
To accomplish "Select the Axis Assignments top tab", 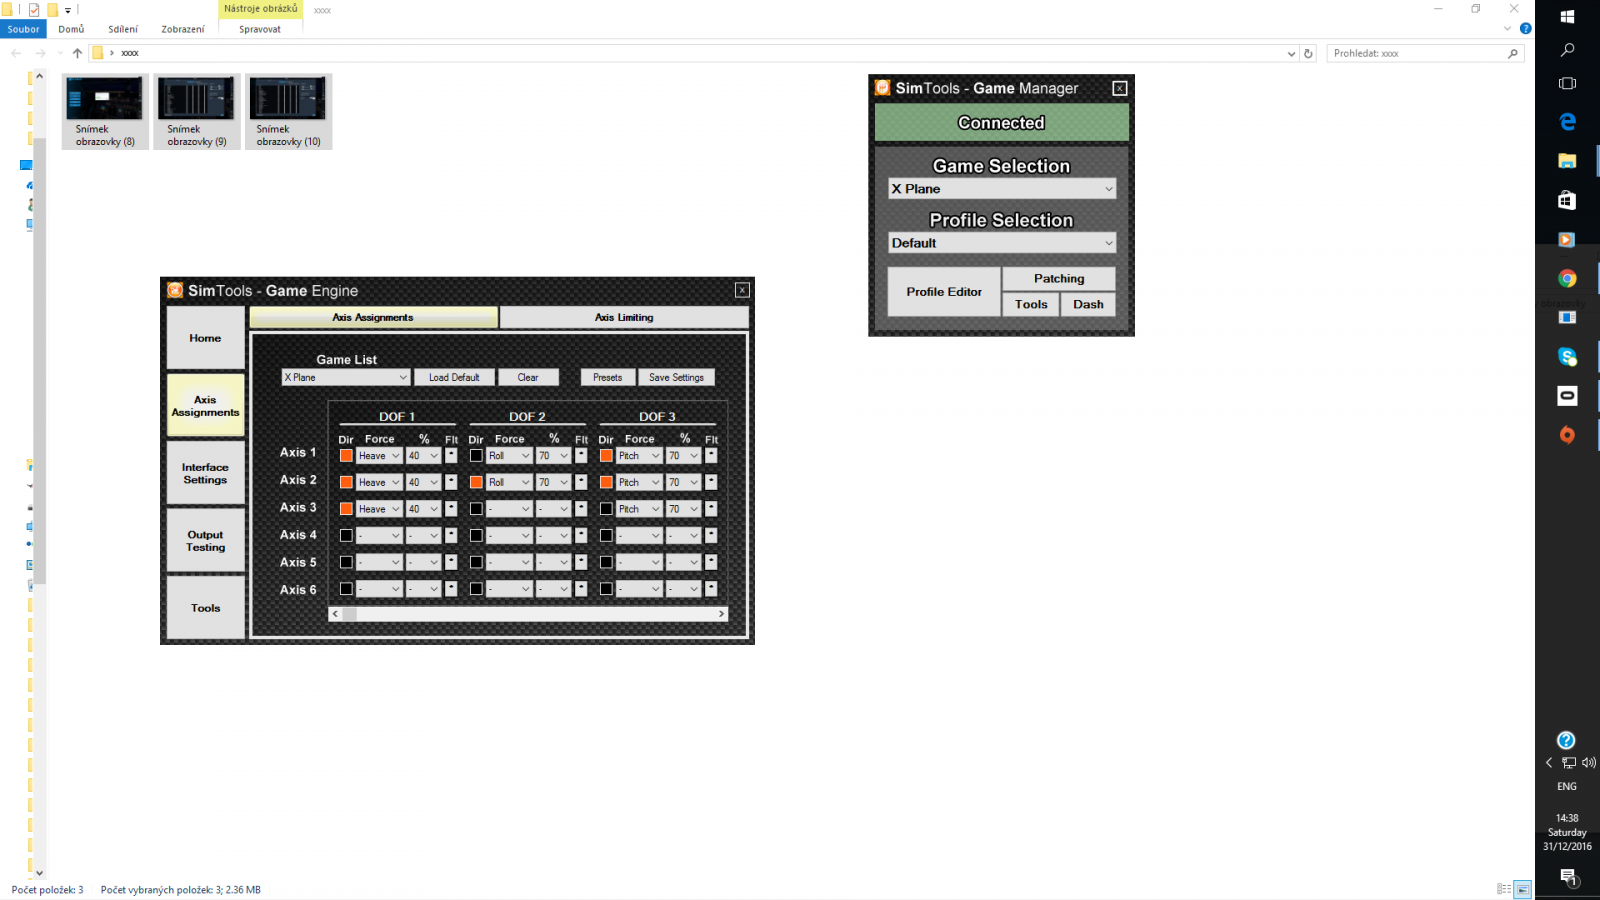I will (x=373, y=317).
